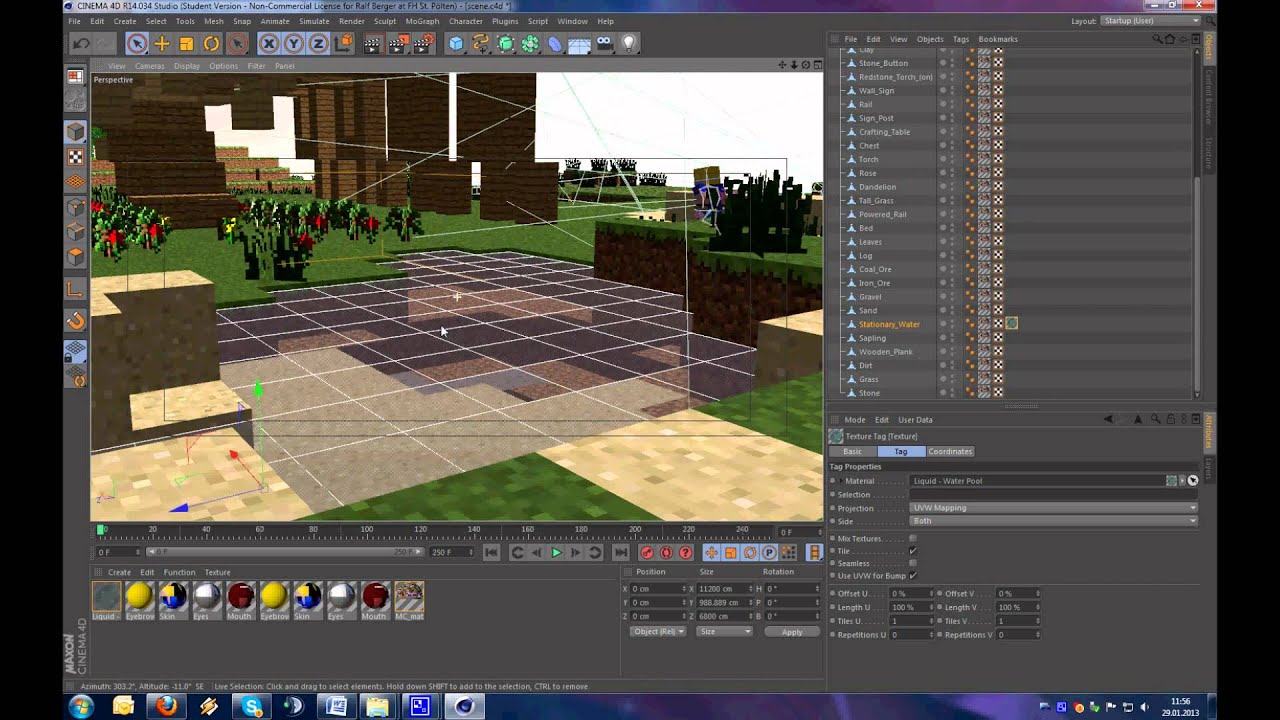
Task: Open the Layout Startup (User) dropdown
Action: pos(1151,21)
